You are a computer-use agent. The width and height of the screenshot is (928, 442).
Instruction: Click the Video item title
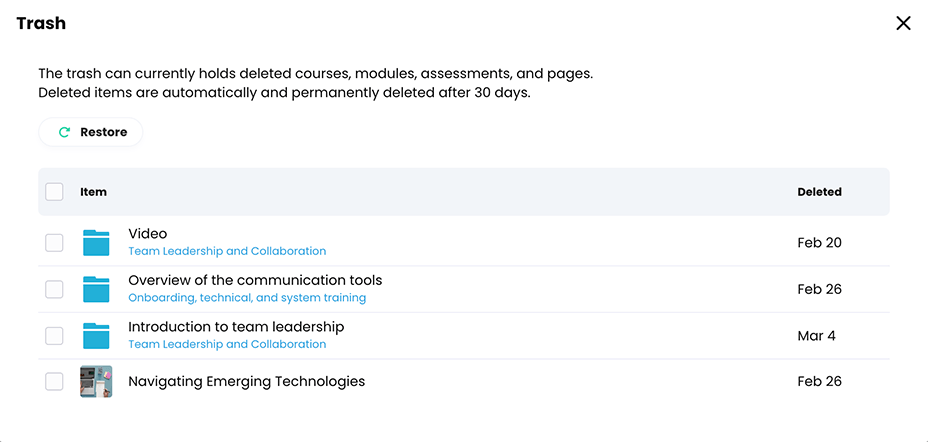tap(148, 234)
